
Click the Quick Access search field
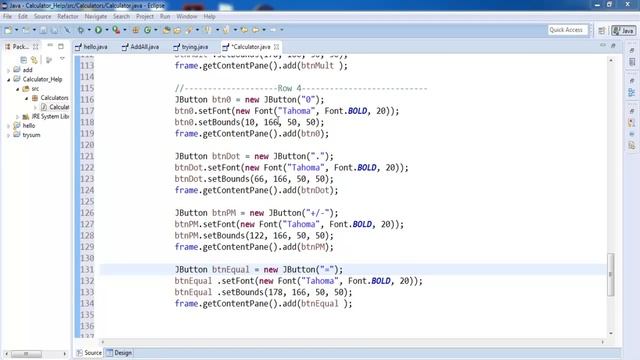coord(567,30)
